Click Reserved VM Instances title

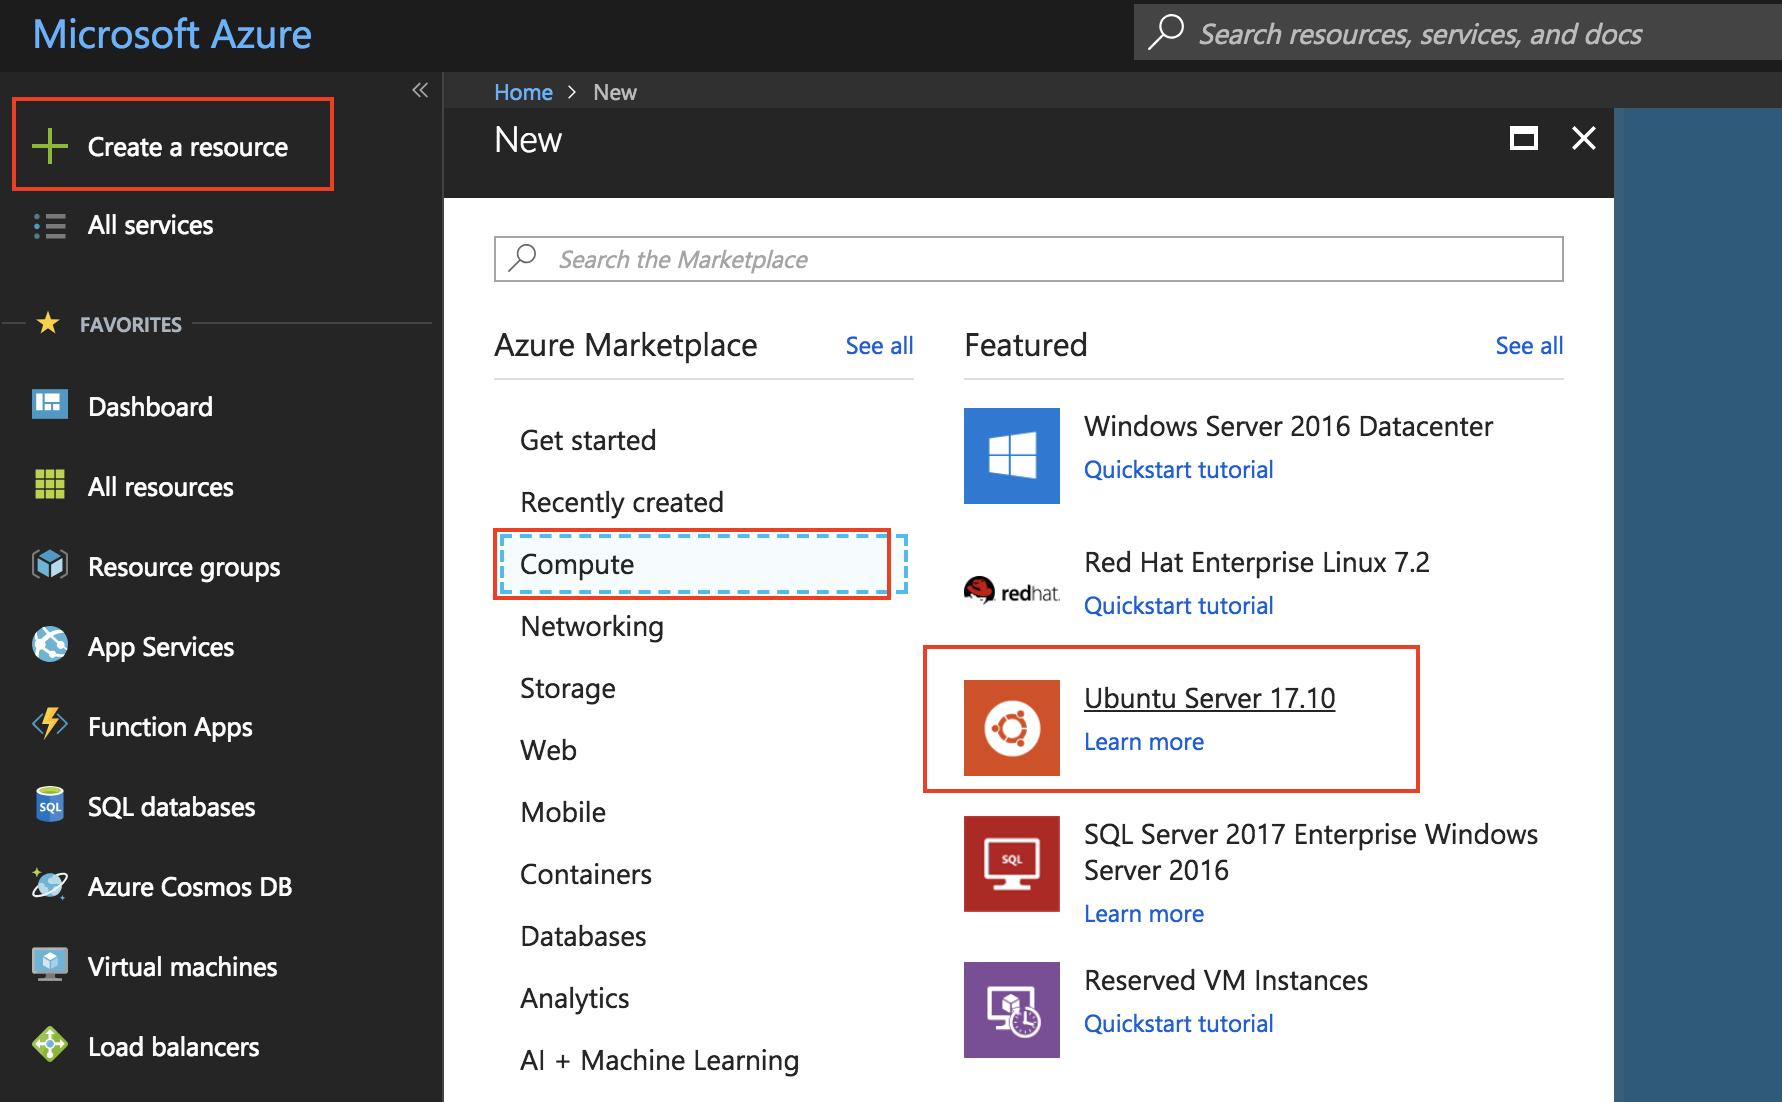(x=1226, y=980)
